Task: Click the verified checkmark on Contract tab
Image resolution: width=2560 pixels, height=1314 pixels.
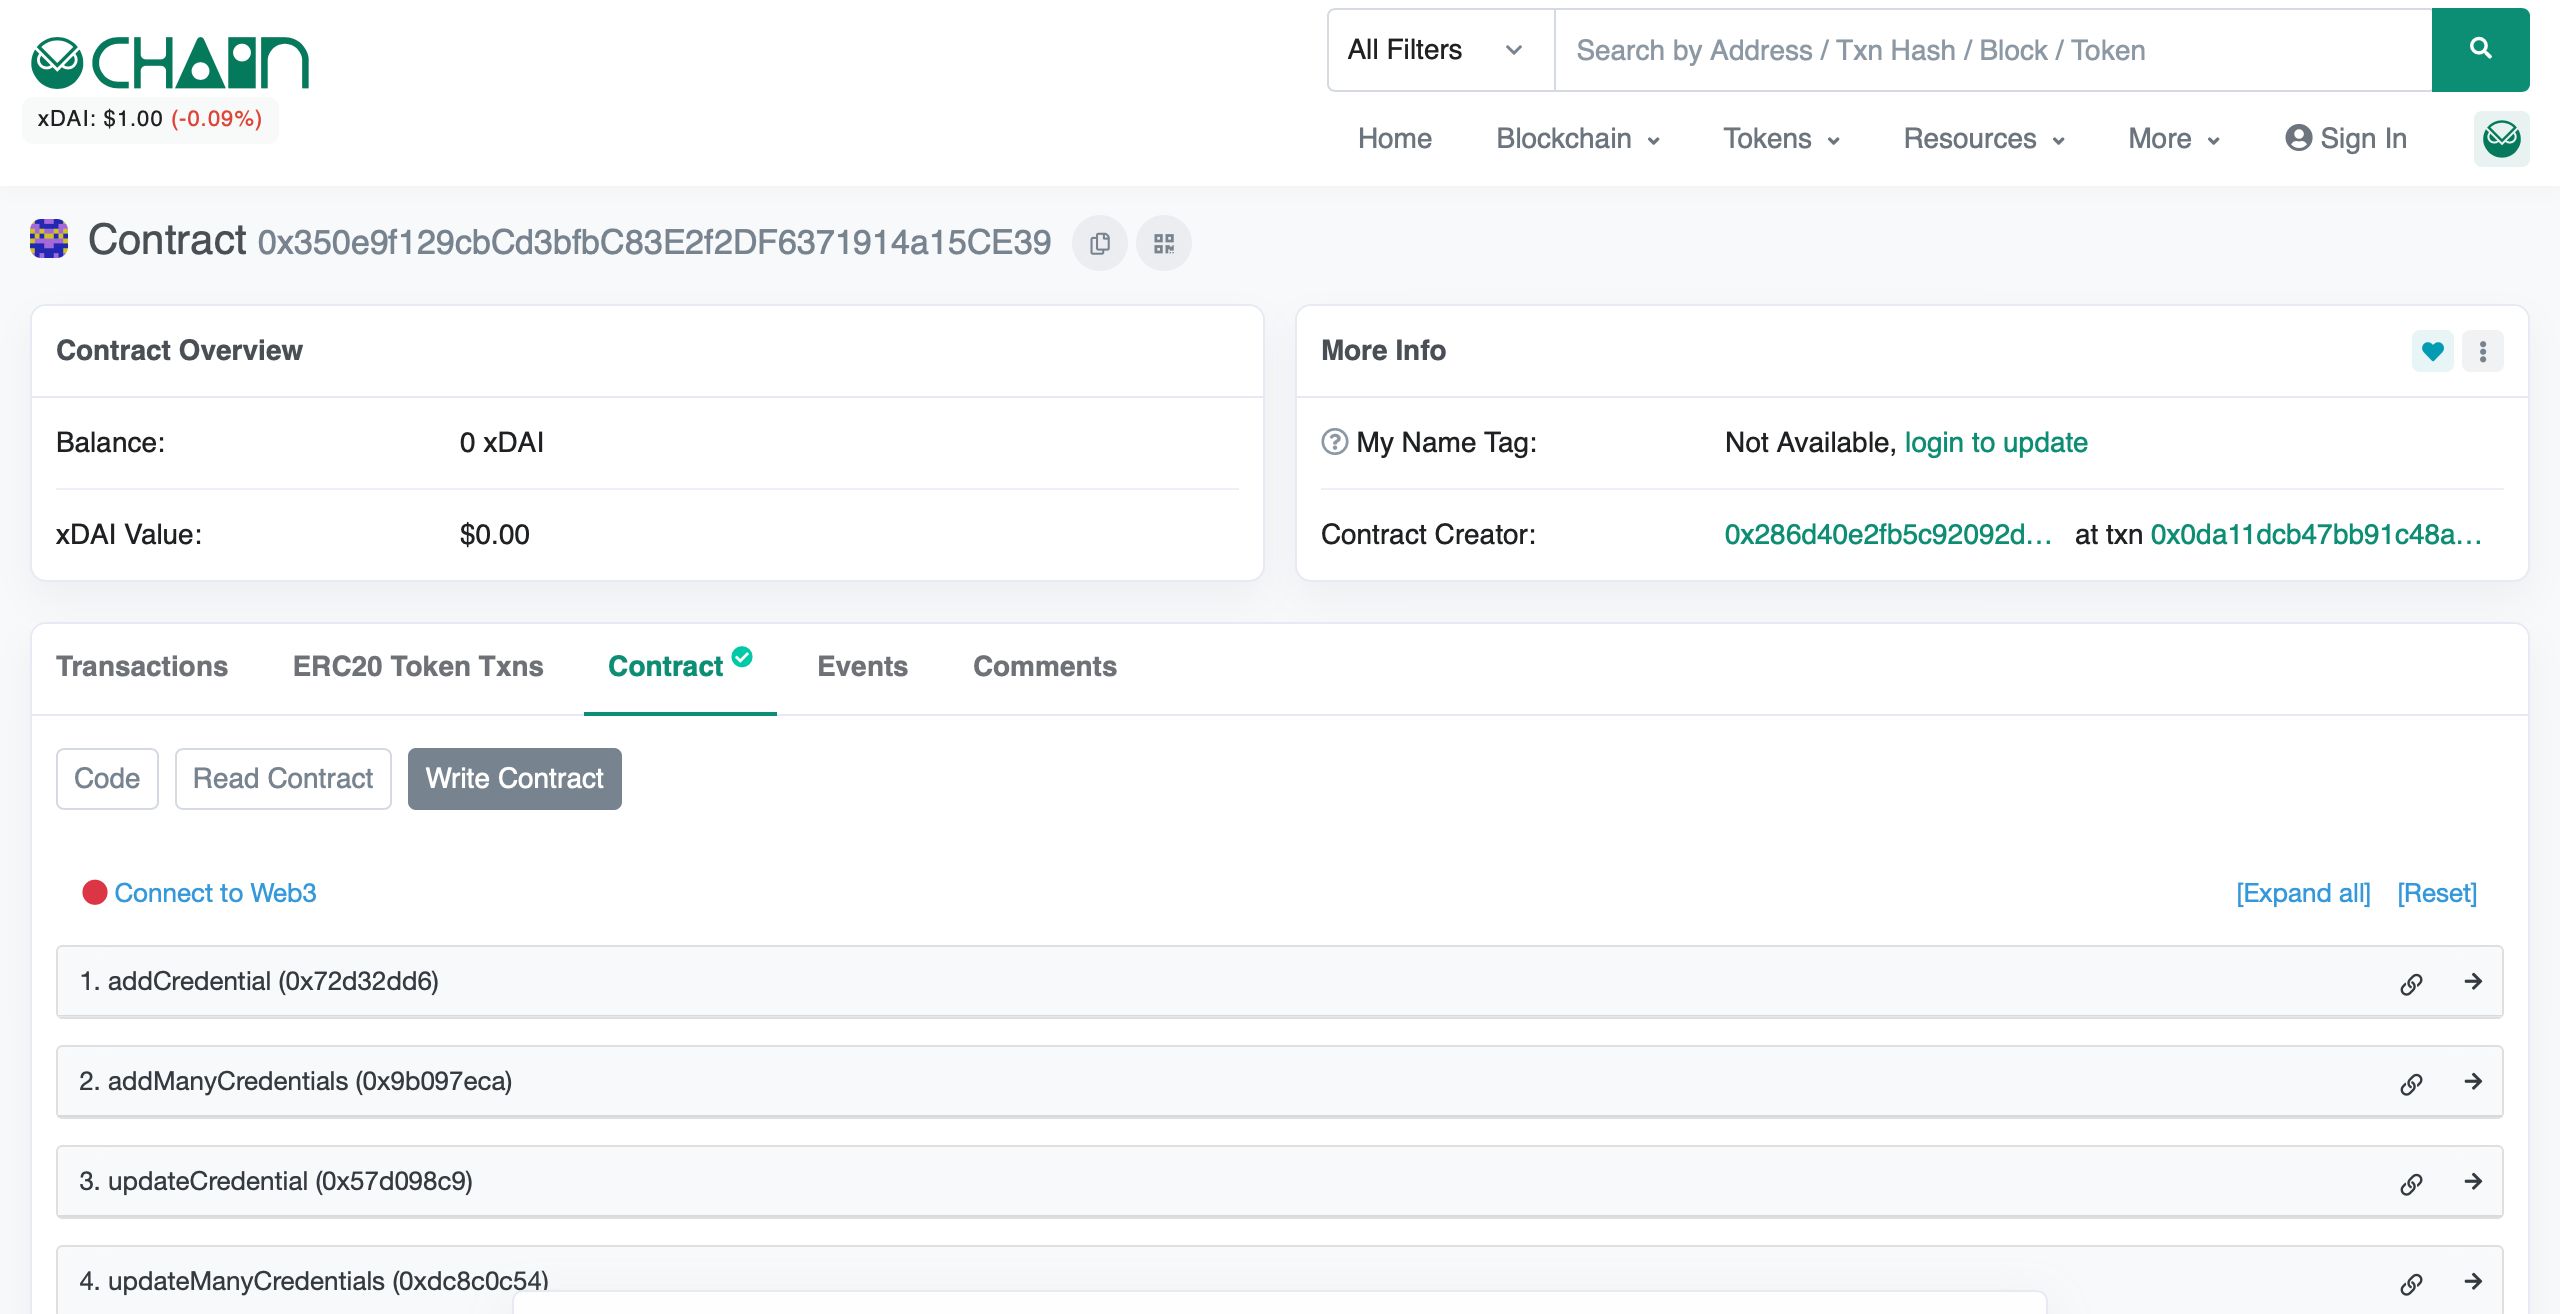Action: click(x=742, y=656)
